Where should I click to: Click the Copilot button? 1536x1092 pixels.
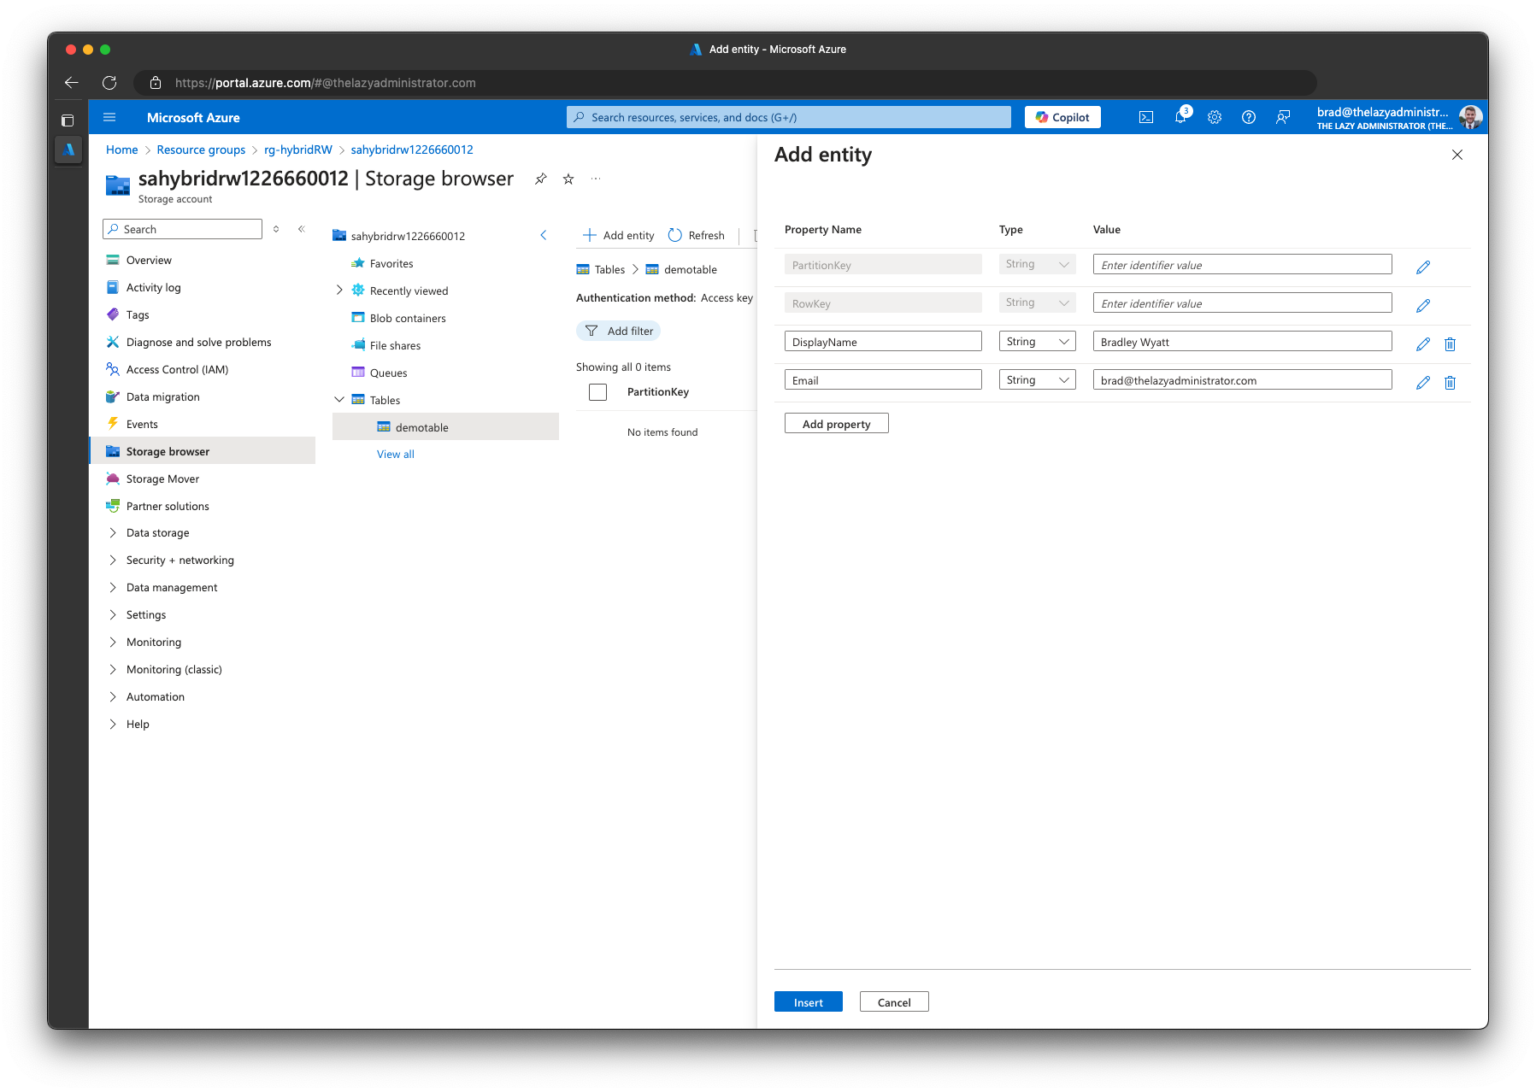coord(1062,117)
